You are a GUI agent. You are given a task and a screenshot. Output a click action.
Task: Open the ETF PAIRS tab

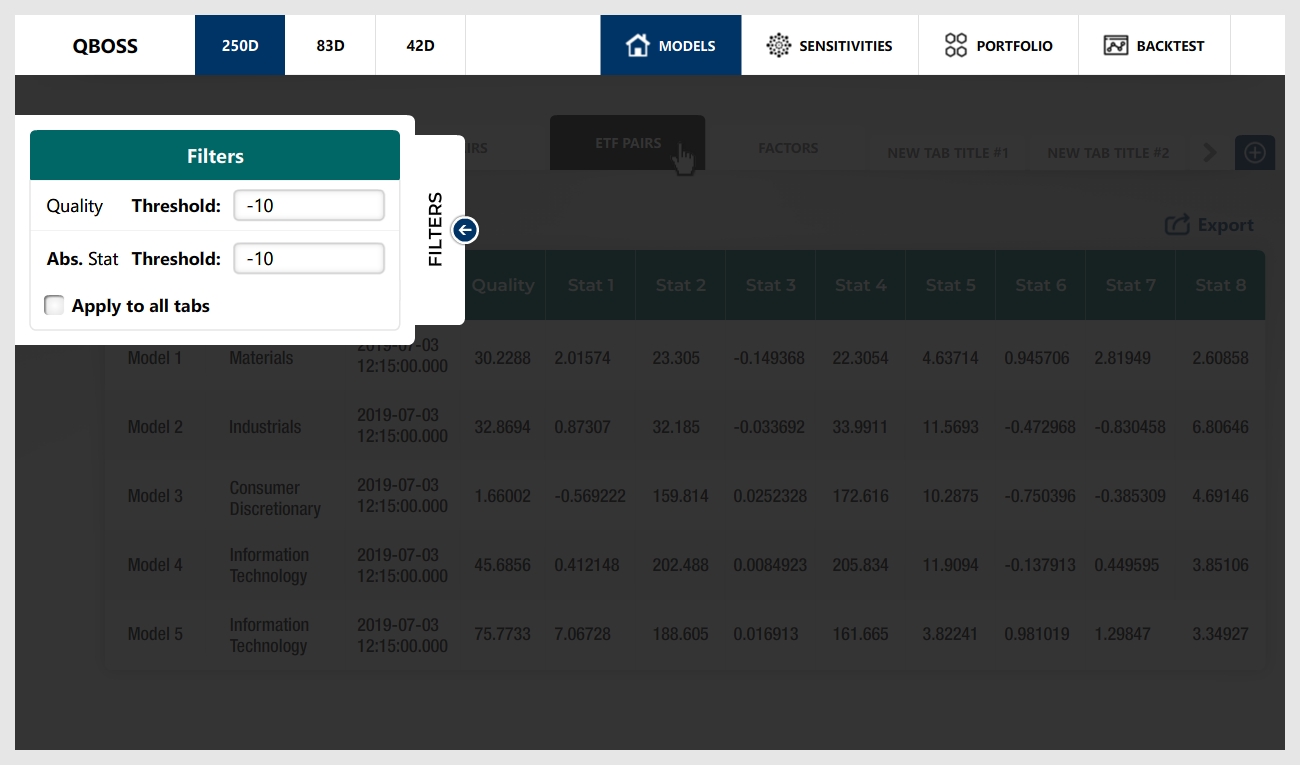[627, 143]
